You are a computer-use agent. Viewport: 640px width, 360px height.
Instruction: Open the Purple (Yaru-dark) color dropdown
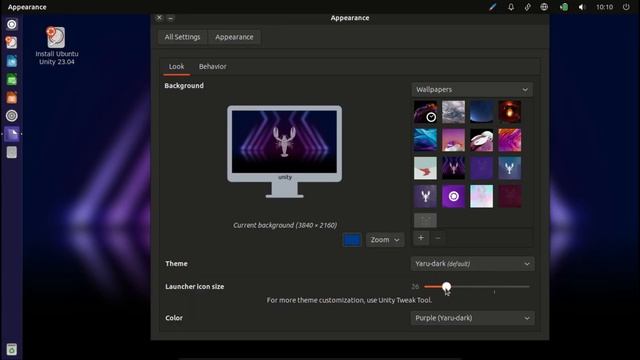(x=472, y=318)
